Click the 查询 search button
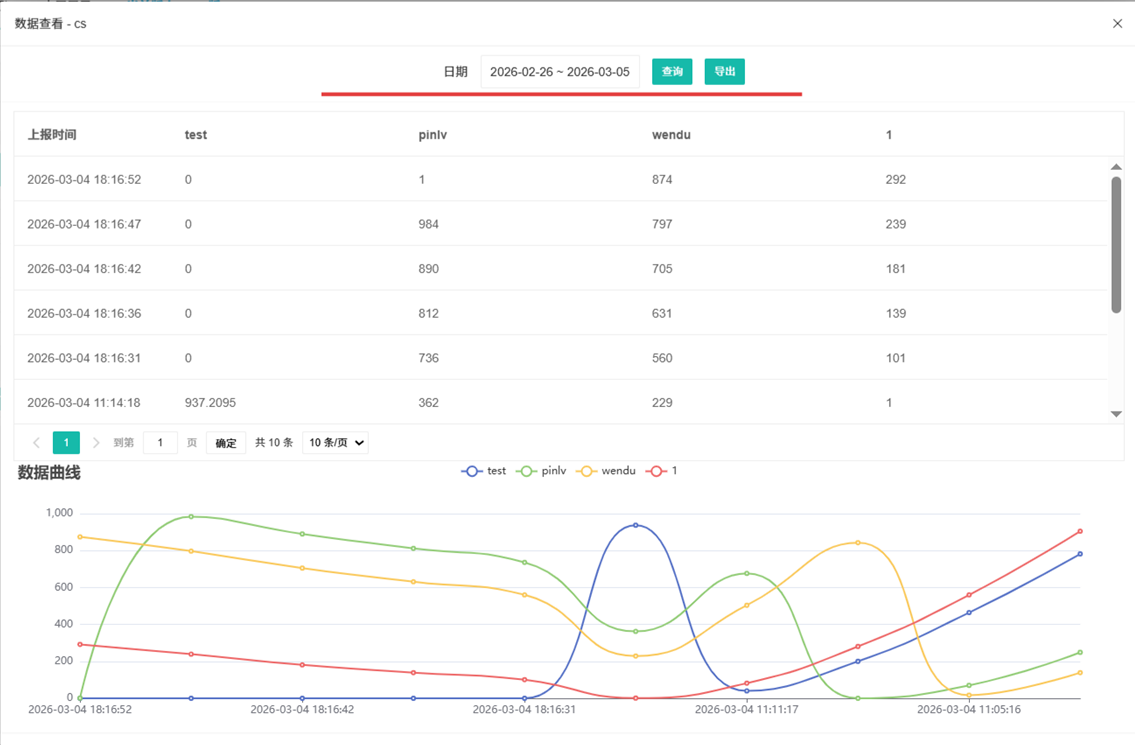Image resolution: width=1135 pixels, height=745 pixels. 672,72
